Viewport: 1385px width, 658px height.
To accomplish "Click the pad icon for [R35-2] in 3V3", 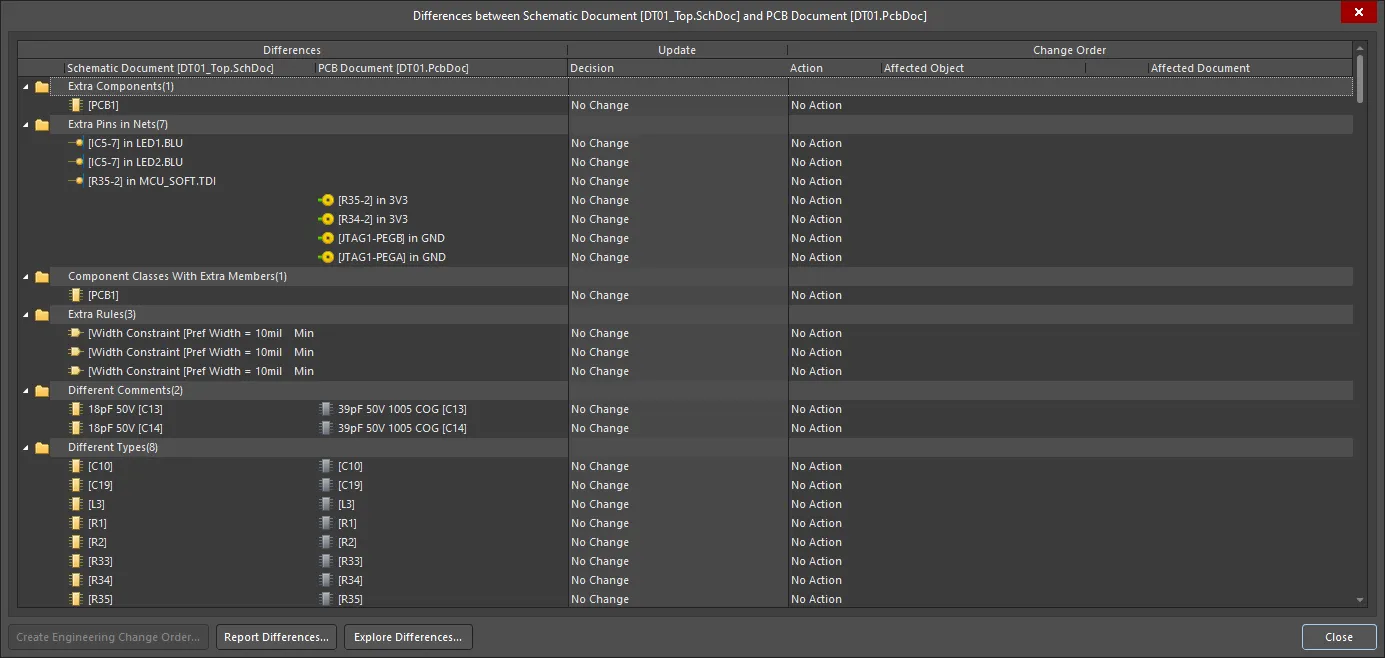I will point(325,200).
